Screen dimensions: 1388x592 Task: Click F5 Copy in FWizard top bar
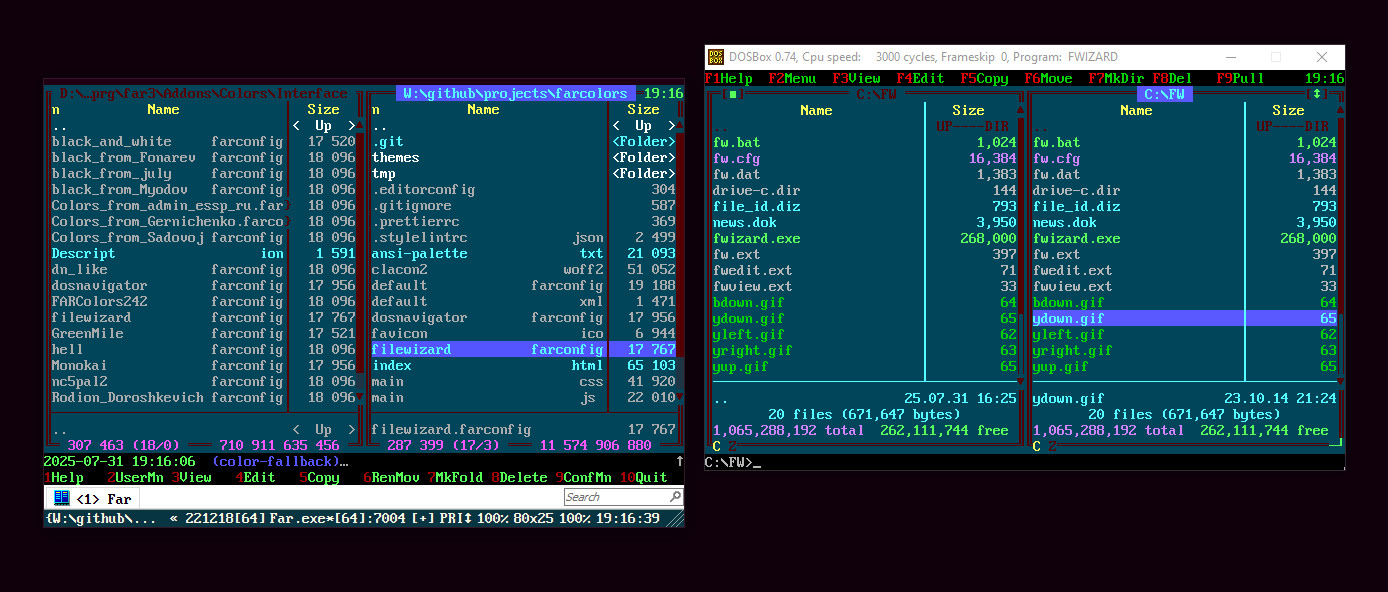click(x=984, y=78)
